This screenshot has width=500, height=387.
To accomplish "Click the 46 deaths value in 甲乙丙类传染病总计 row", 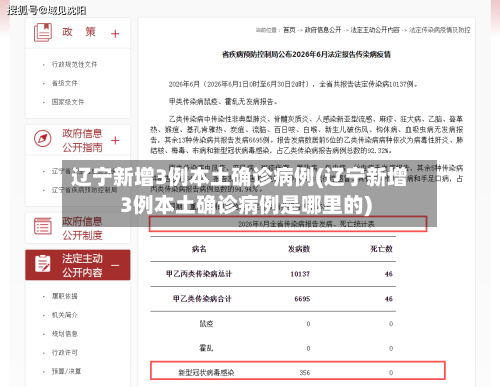I will (389, 274).
